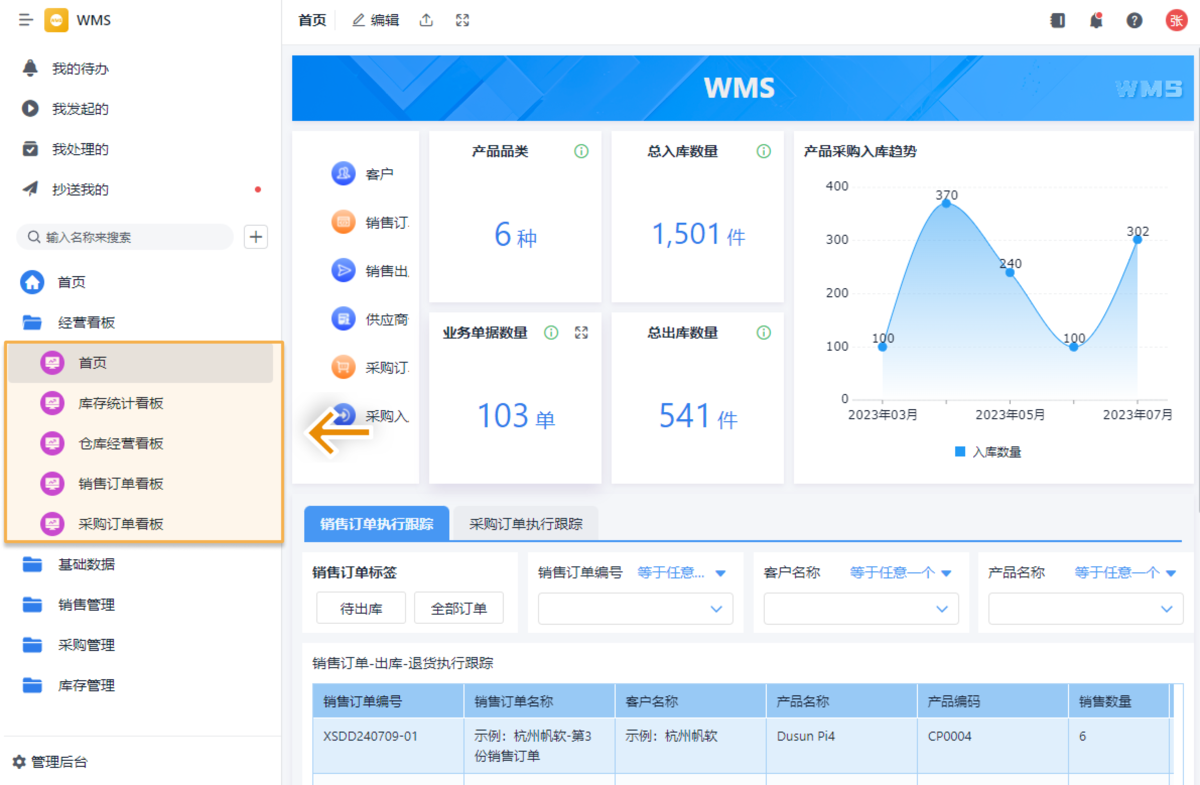Expand 业务单据数量 card with its fullscreen icon
The image size is (1200, 785).
(581, 333)
